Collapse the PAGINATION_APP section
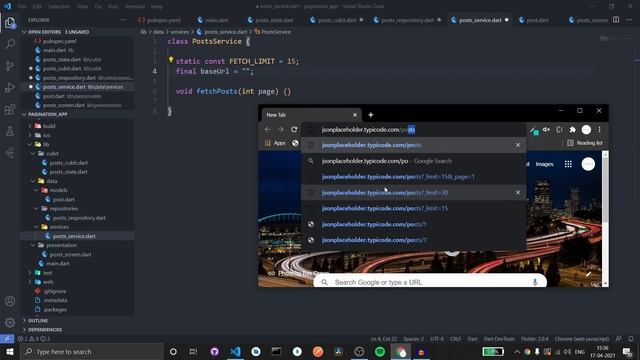640x360 pixels. [47, 114]
